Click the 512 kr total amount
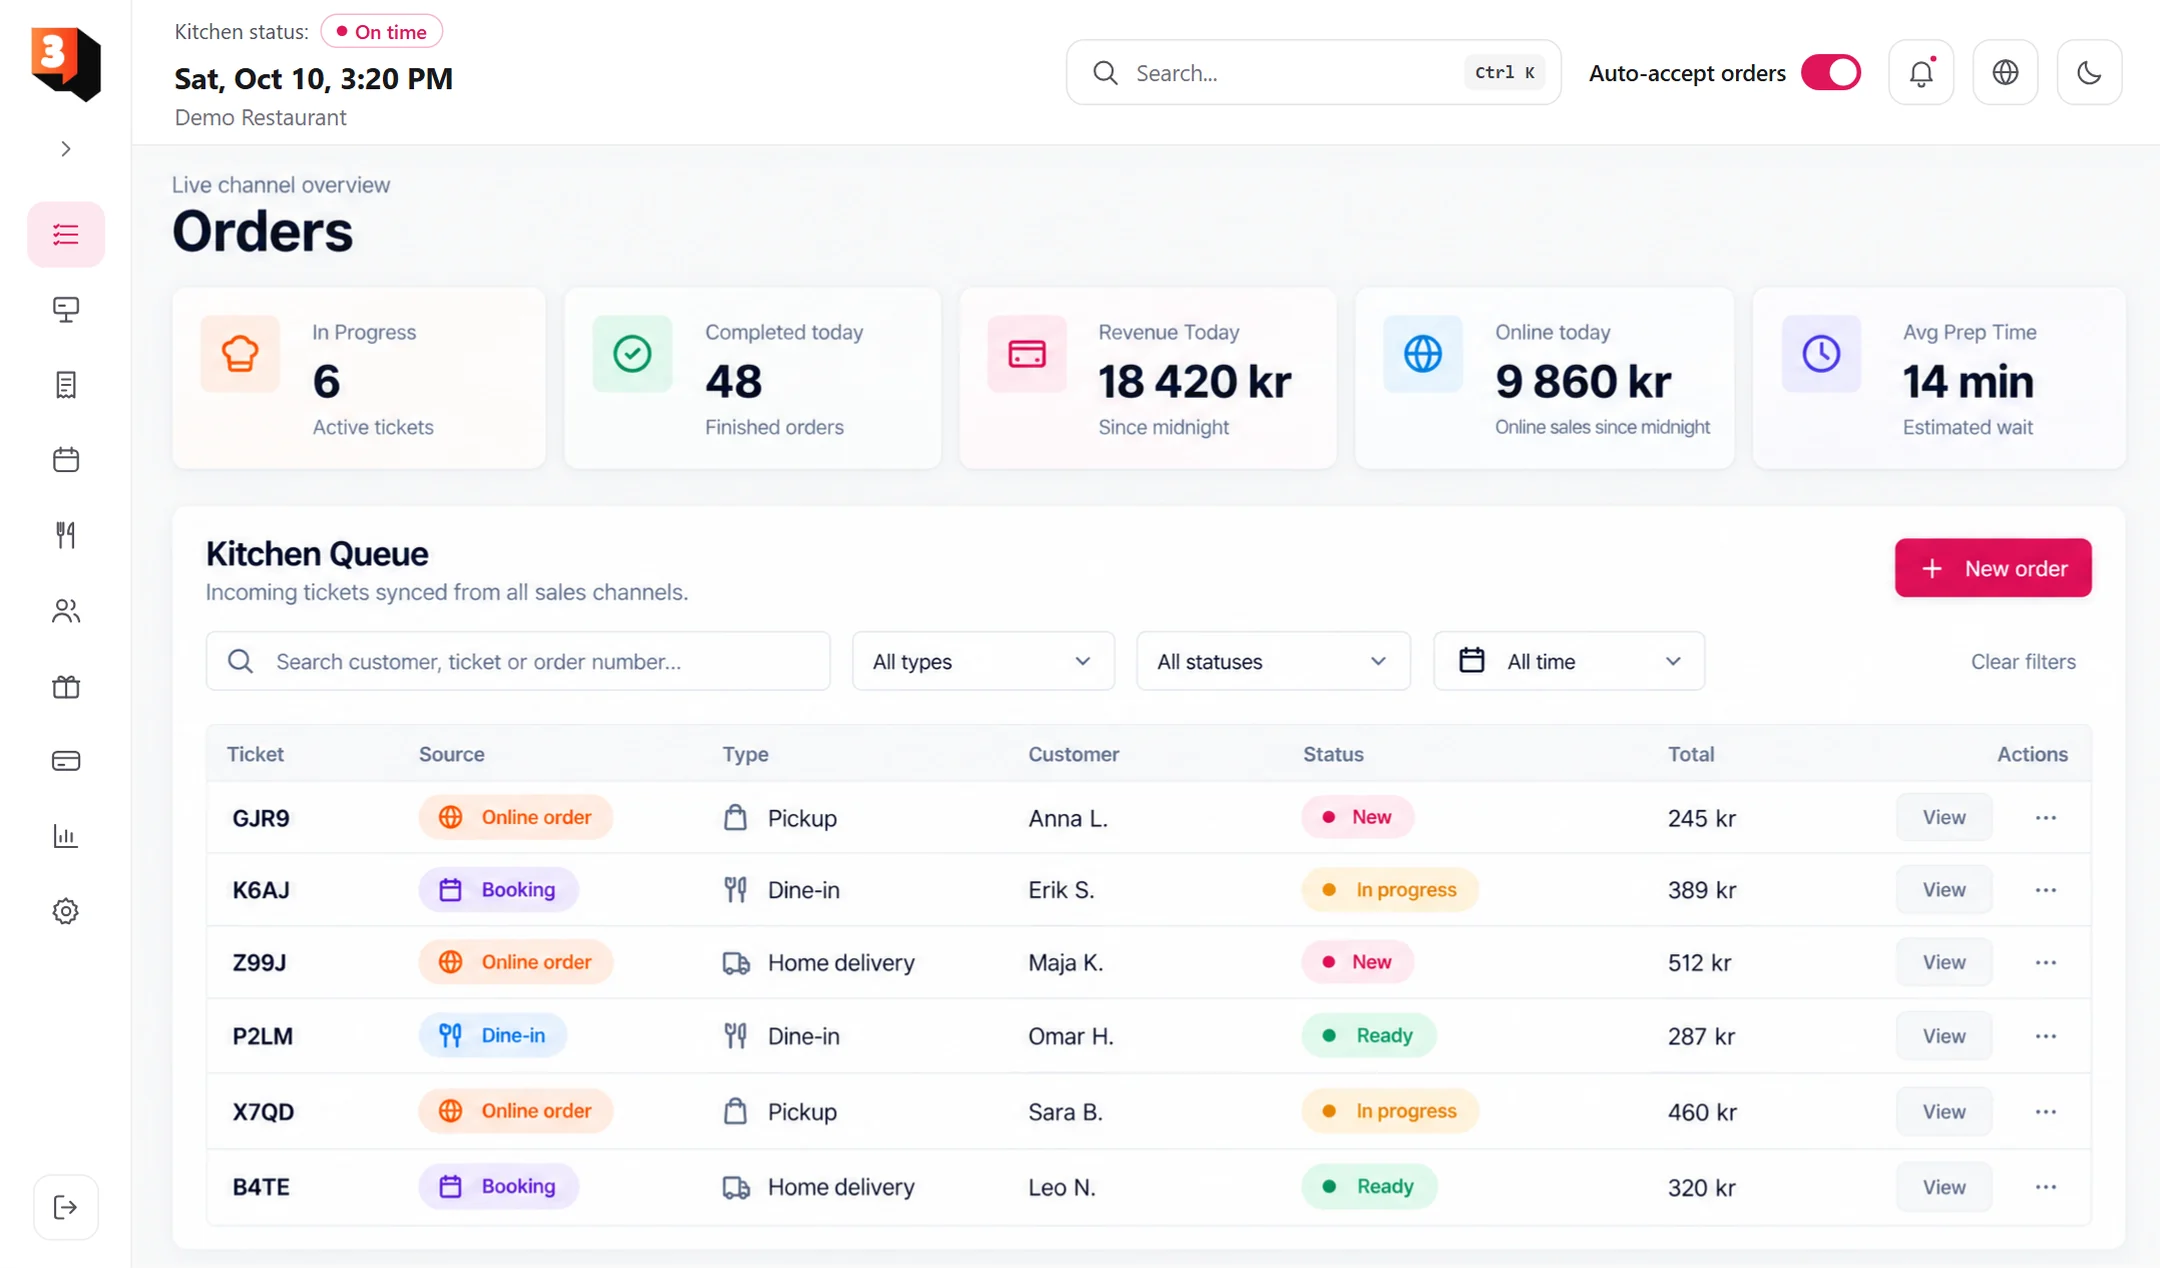The width and height of the screenshot is (2160, 1268). (x=1699, y=962)
